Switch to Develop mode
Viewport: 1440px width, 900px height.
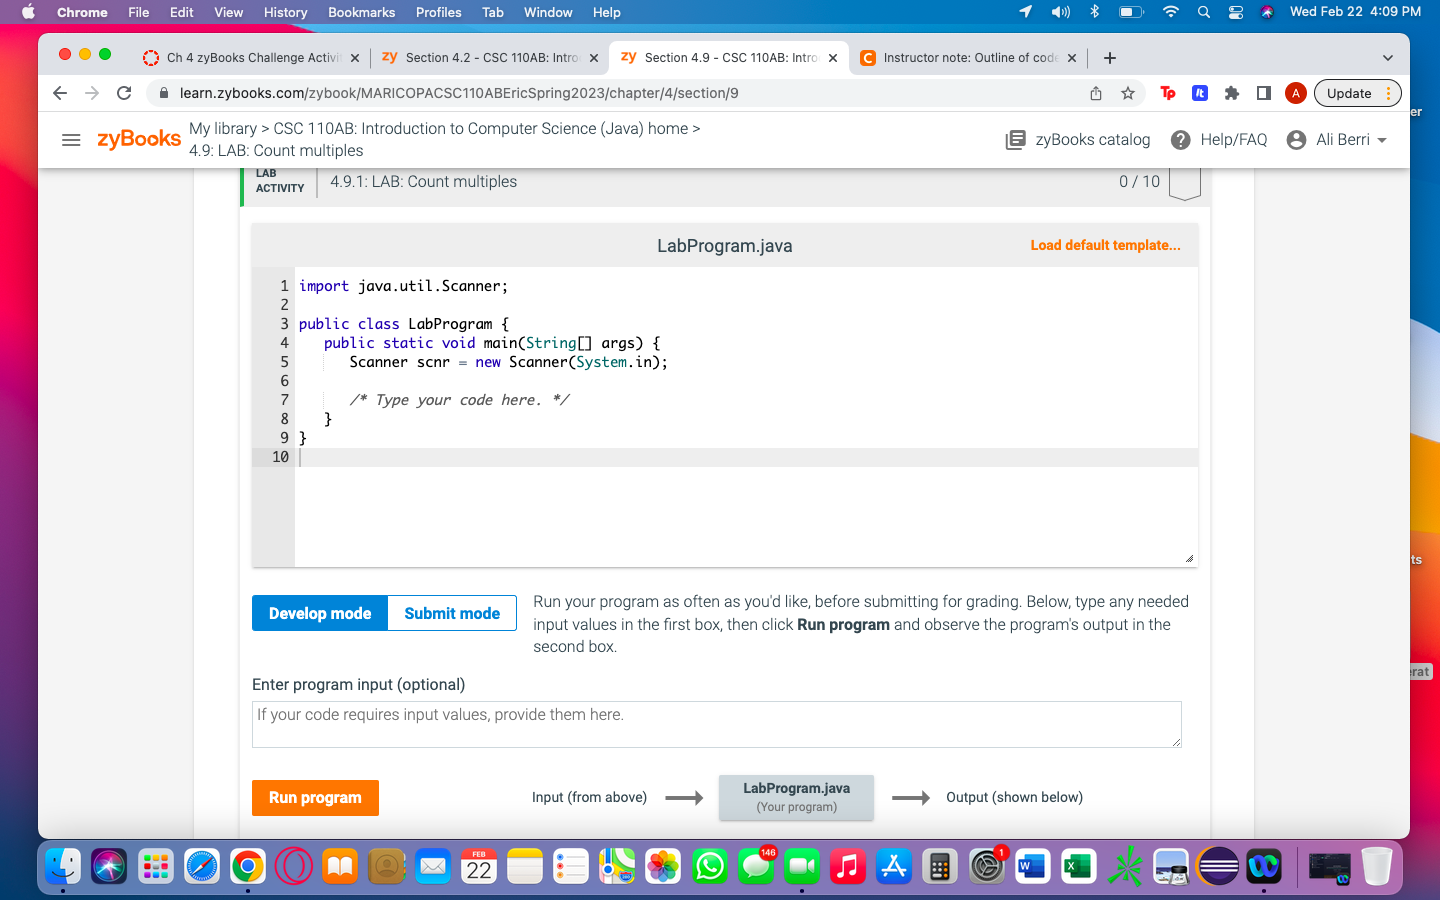point(320,613)
